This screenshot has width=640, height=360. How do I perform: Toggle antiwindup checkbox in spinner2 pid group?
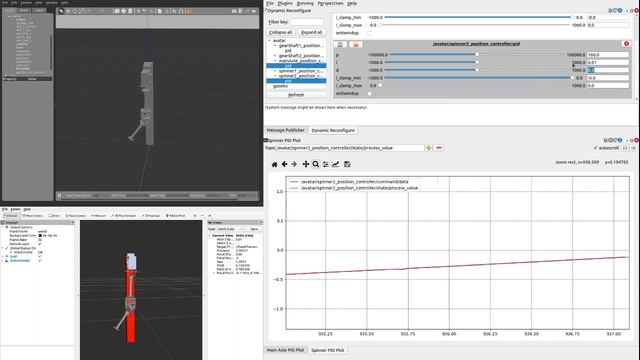pyautogui.click(x=369, y=93)
